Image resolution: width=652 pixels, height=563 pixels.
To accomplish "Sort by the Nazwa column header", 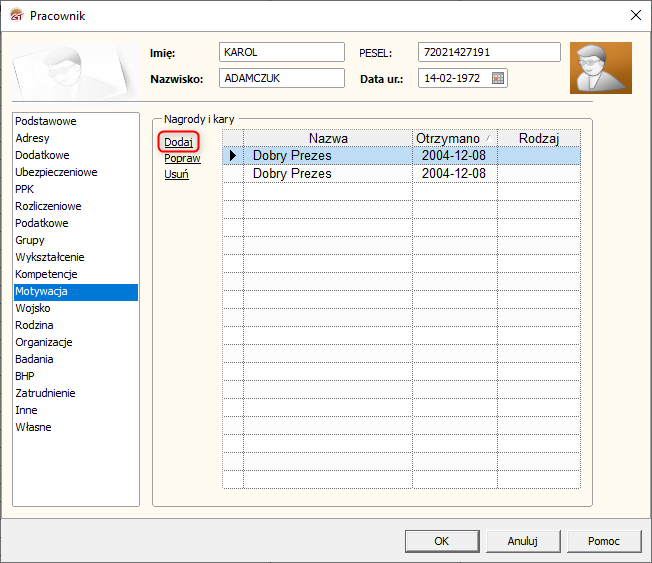I will [328, 138].
